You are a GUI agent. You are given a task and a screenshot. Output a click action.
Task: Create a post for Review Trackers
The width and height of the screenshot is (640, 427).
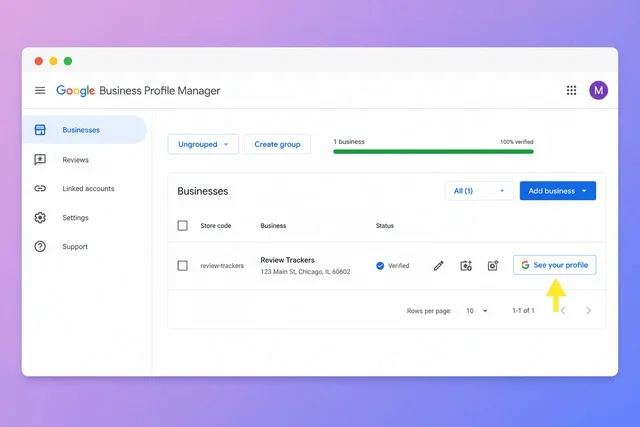pyautogui.click(x=466, y=266)
